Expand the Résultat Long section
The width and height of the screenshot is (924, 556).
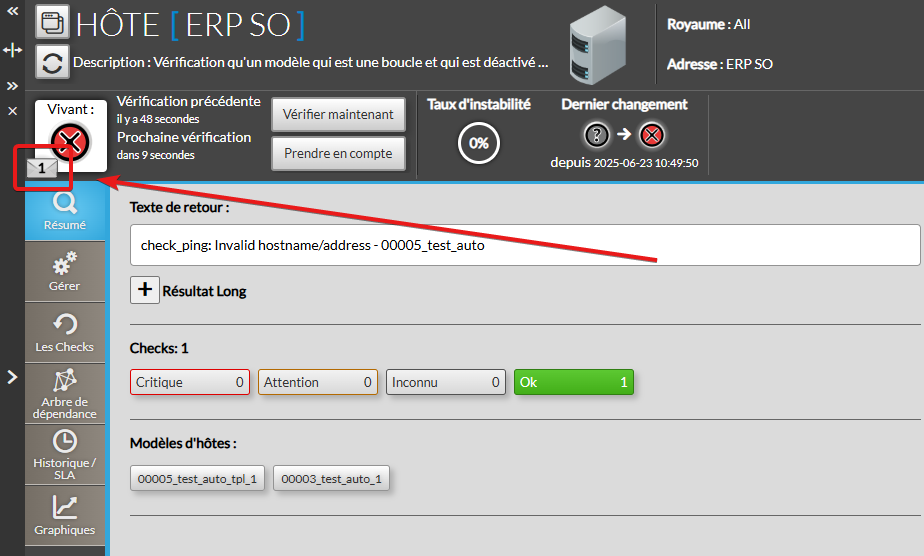144,290
